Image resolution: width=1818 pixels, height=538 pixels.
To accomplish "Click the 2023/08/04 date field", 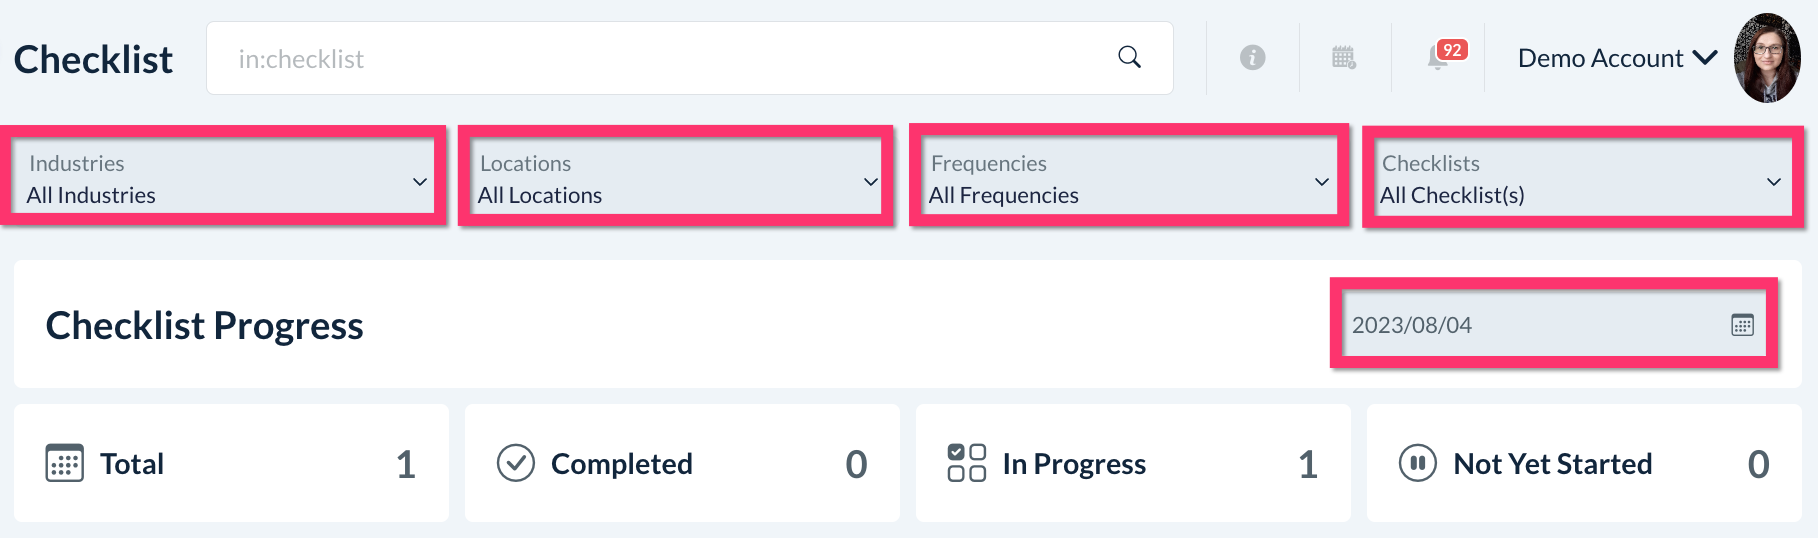I will pyautogui.click(x=1530, y=325).
